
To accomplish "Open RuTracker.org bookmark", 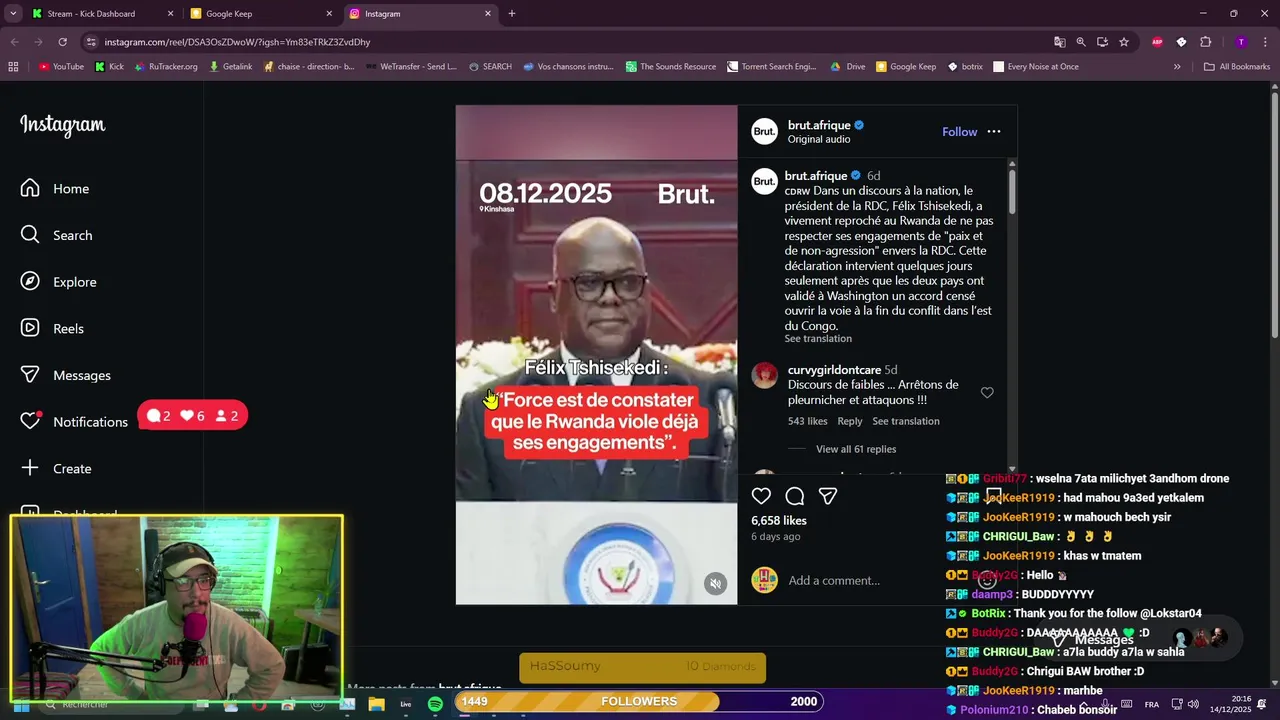I will (x=165, y=67).
